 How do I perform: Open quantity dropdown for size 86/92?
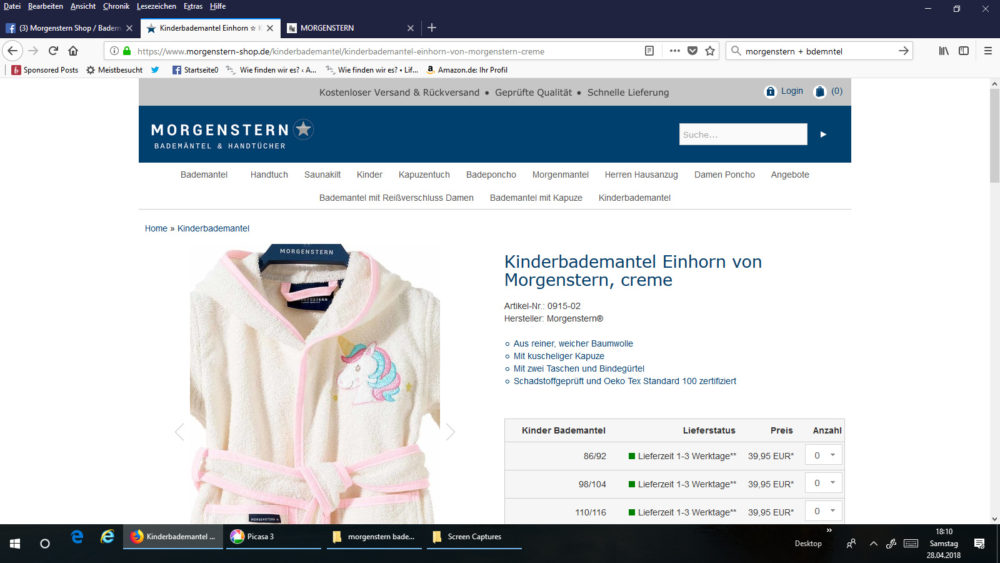[824, 455]
